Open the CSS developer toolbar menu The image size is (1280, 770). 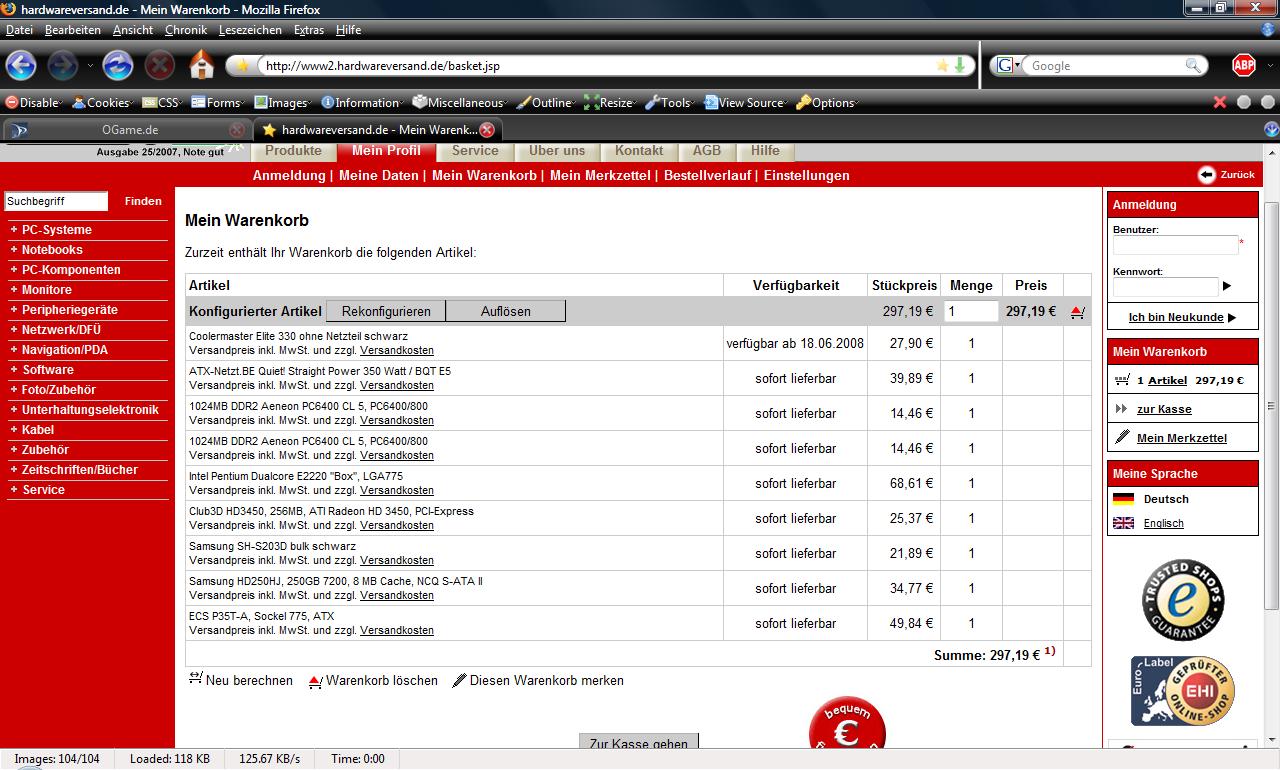pos(160,102)
